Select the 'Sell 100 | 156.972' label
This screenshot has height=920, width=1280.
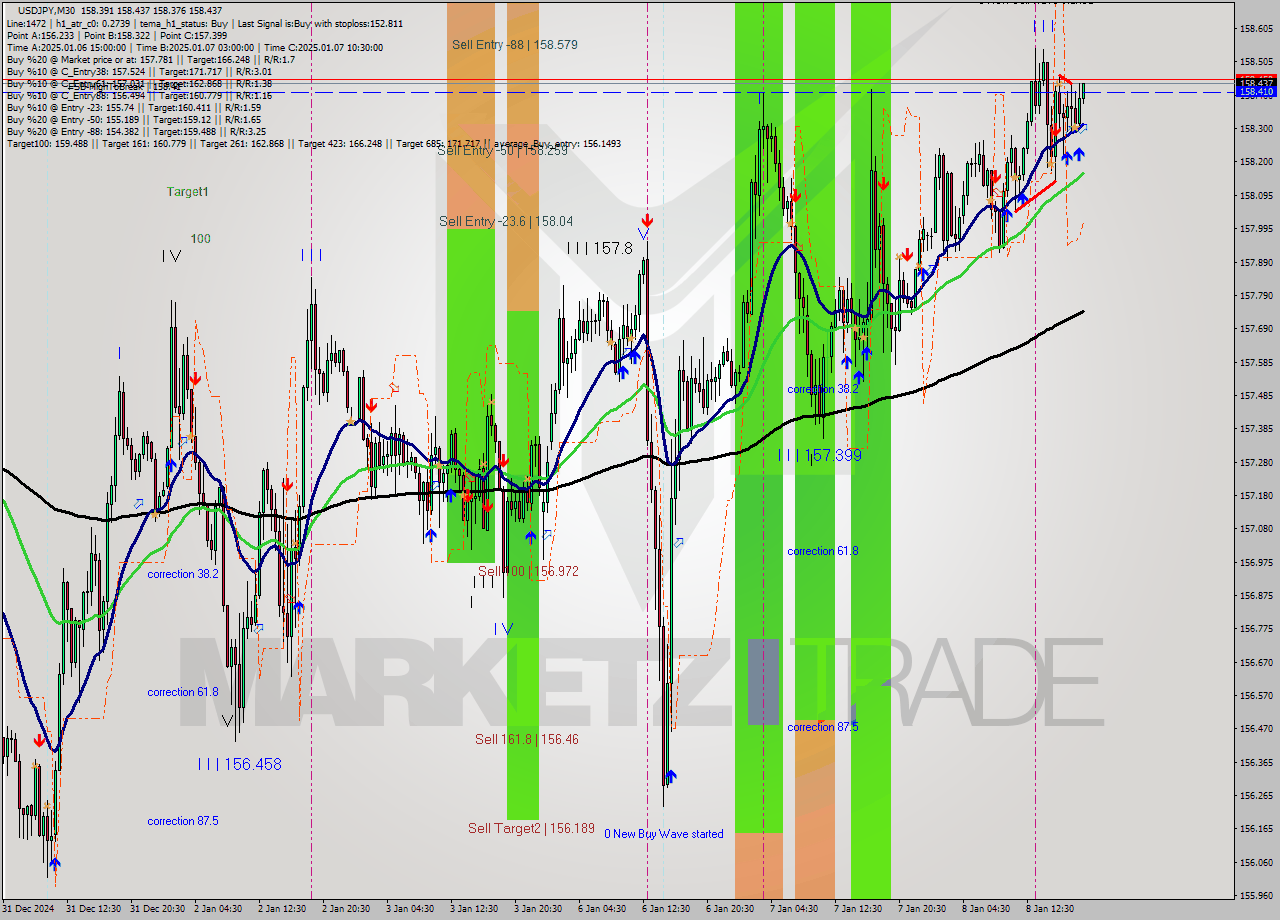(x=528, y=571)
